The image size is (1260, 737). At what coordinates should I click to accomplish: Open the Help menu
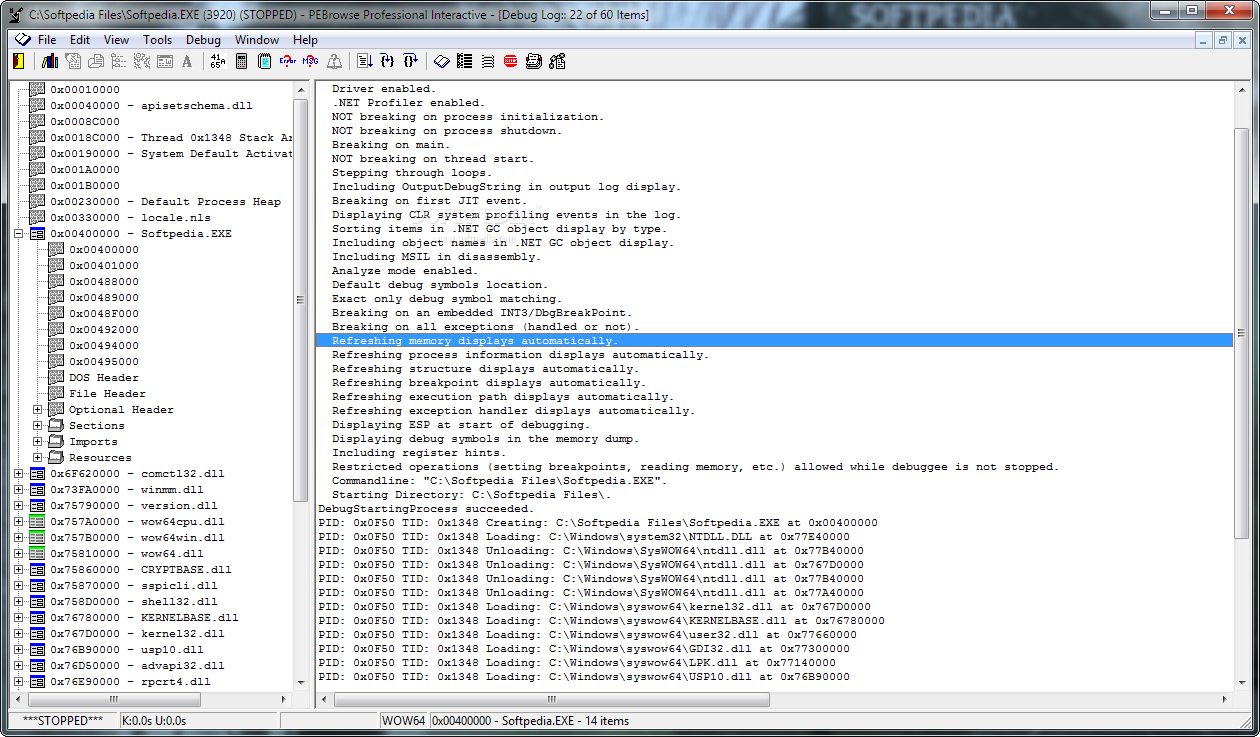tap(305, 40)
